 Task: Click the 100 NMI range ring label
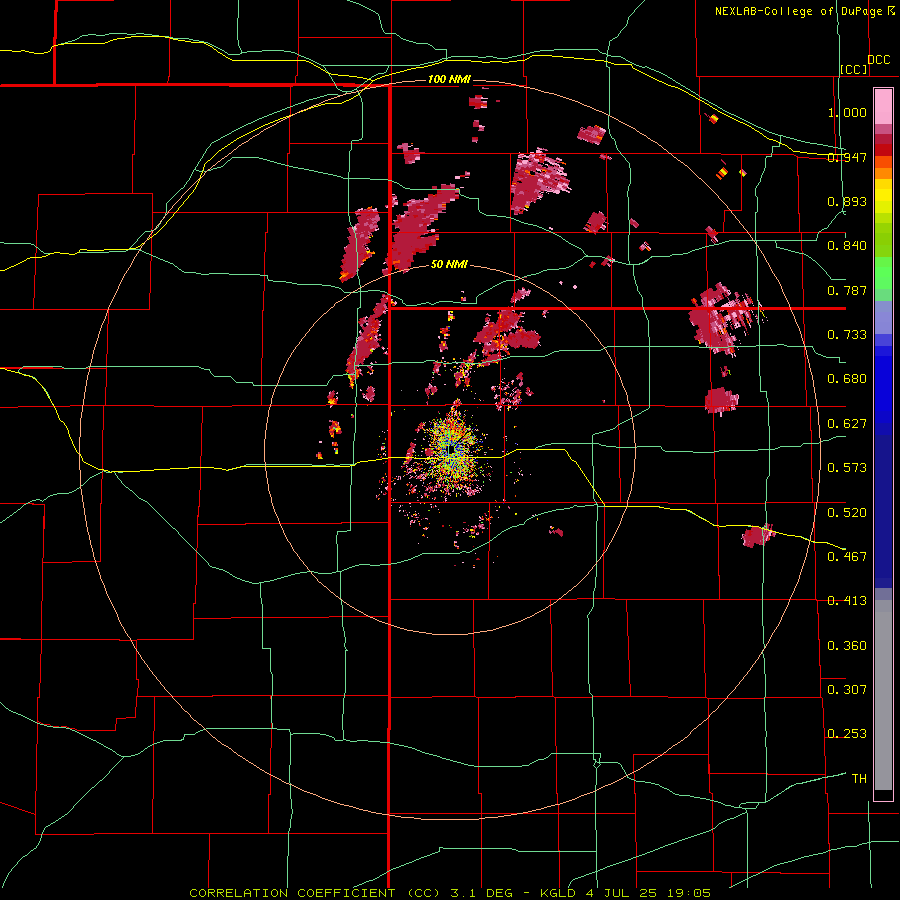[x=449, y=79]
